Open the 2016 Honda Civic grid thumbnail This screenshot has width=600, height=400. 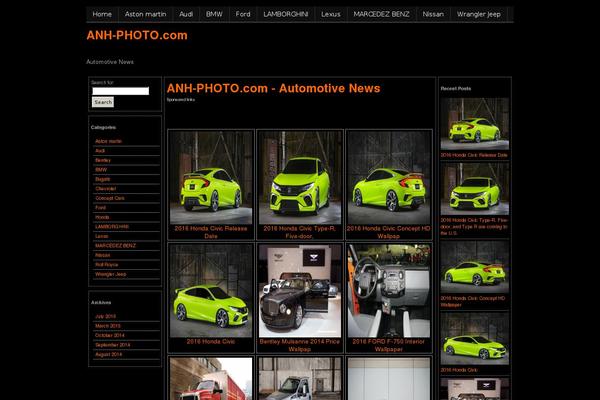[211, 291]
